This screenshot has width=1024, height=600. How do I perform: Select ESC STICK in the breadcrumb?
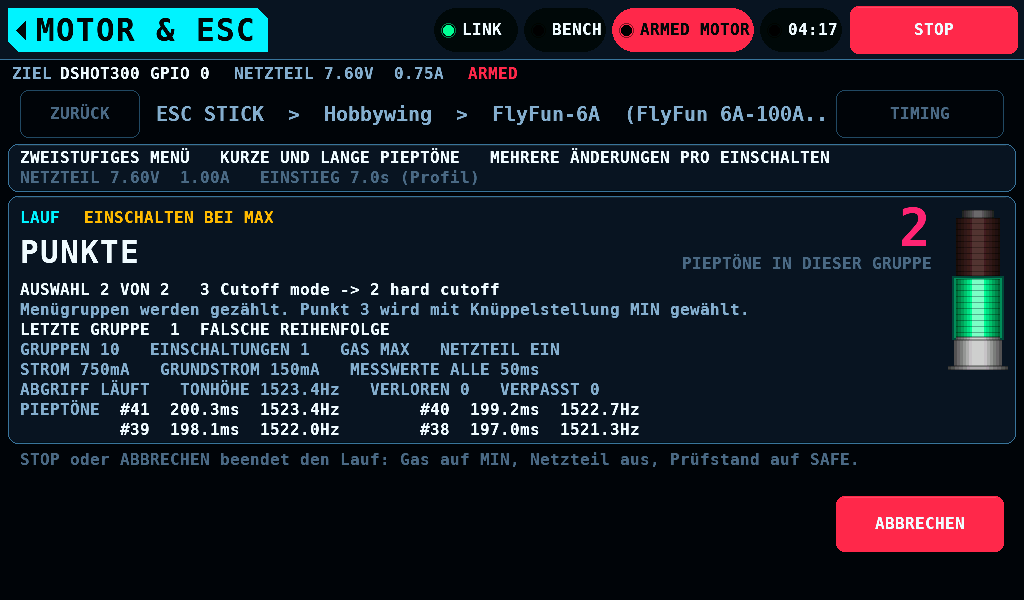click(210, 114)
